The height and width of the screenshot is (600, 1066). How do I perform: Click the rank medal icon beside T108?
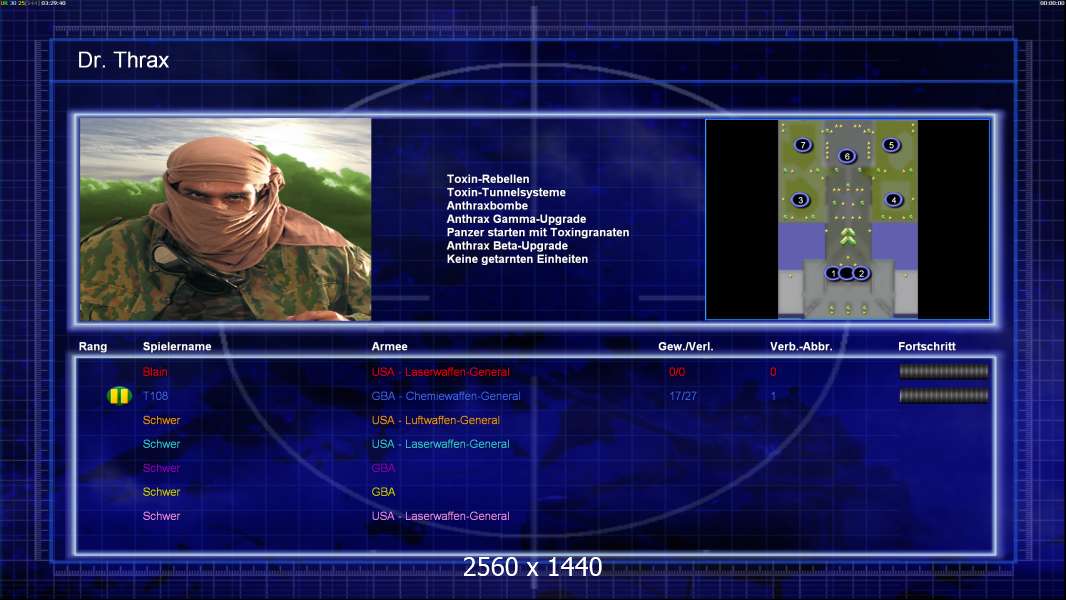coord(119,395)
